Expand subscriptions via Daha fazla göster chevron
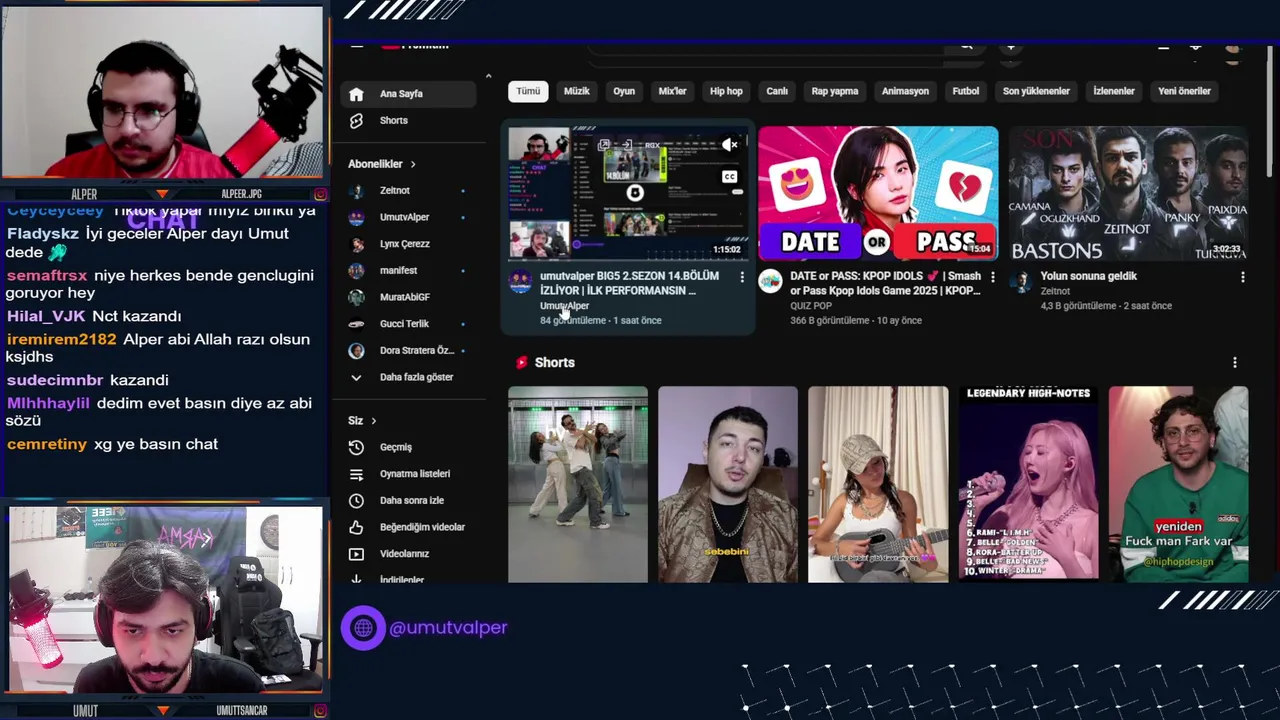This screenshot has width=1280, height=720. tap(356, 377)
